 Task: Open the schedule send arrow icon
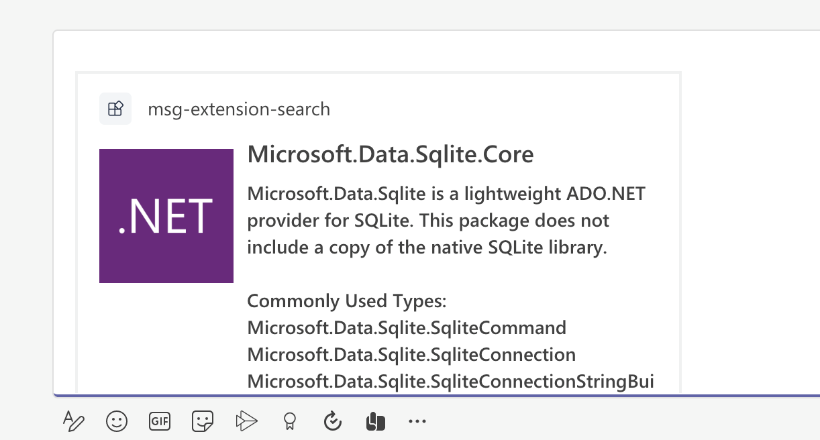coord(246,421)
